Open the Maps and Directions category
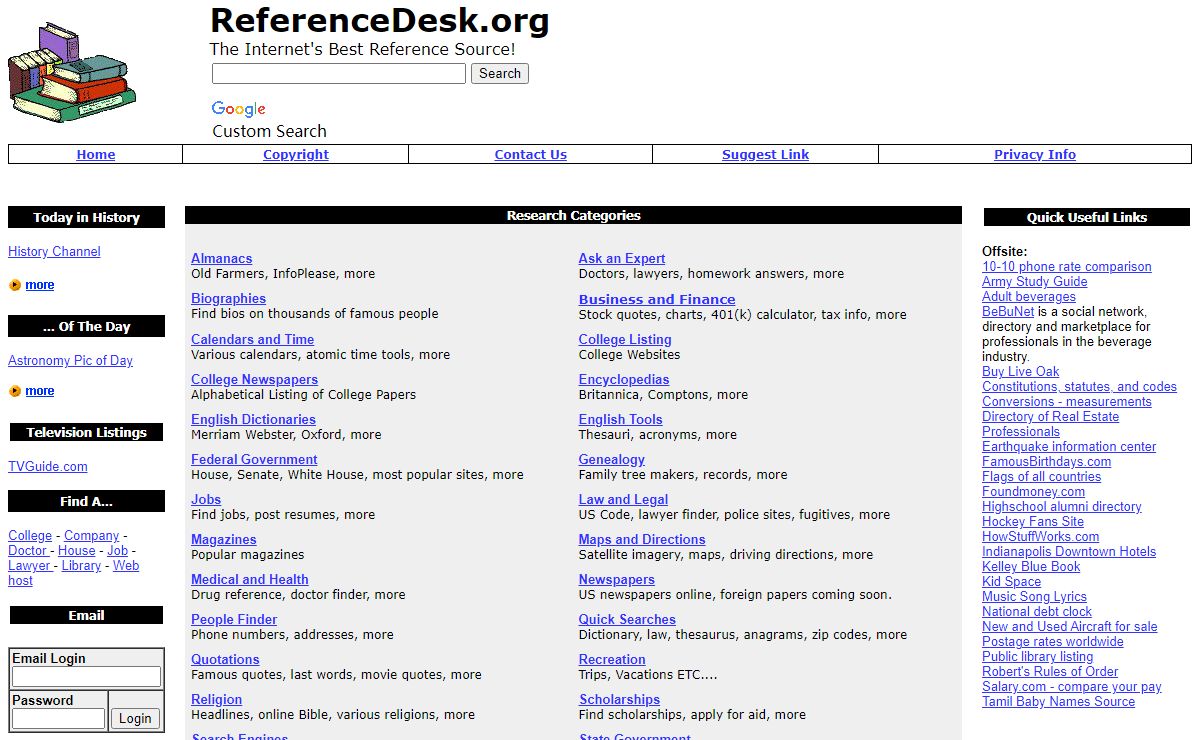Screen dimensions: 1200x740 642,539
